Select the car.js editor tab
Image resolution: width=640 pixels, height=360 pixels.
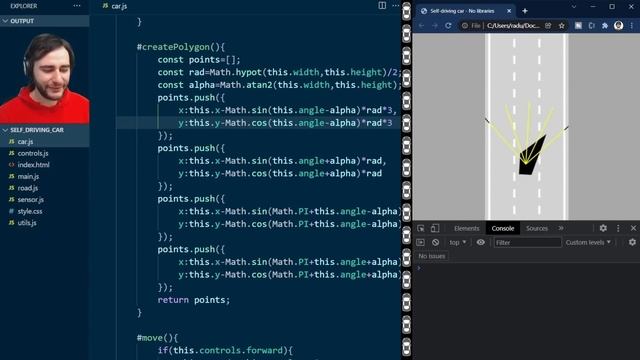point(115,6)
